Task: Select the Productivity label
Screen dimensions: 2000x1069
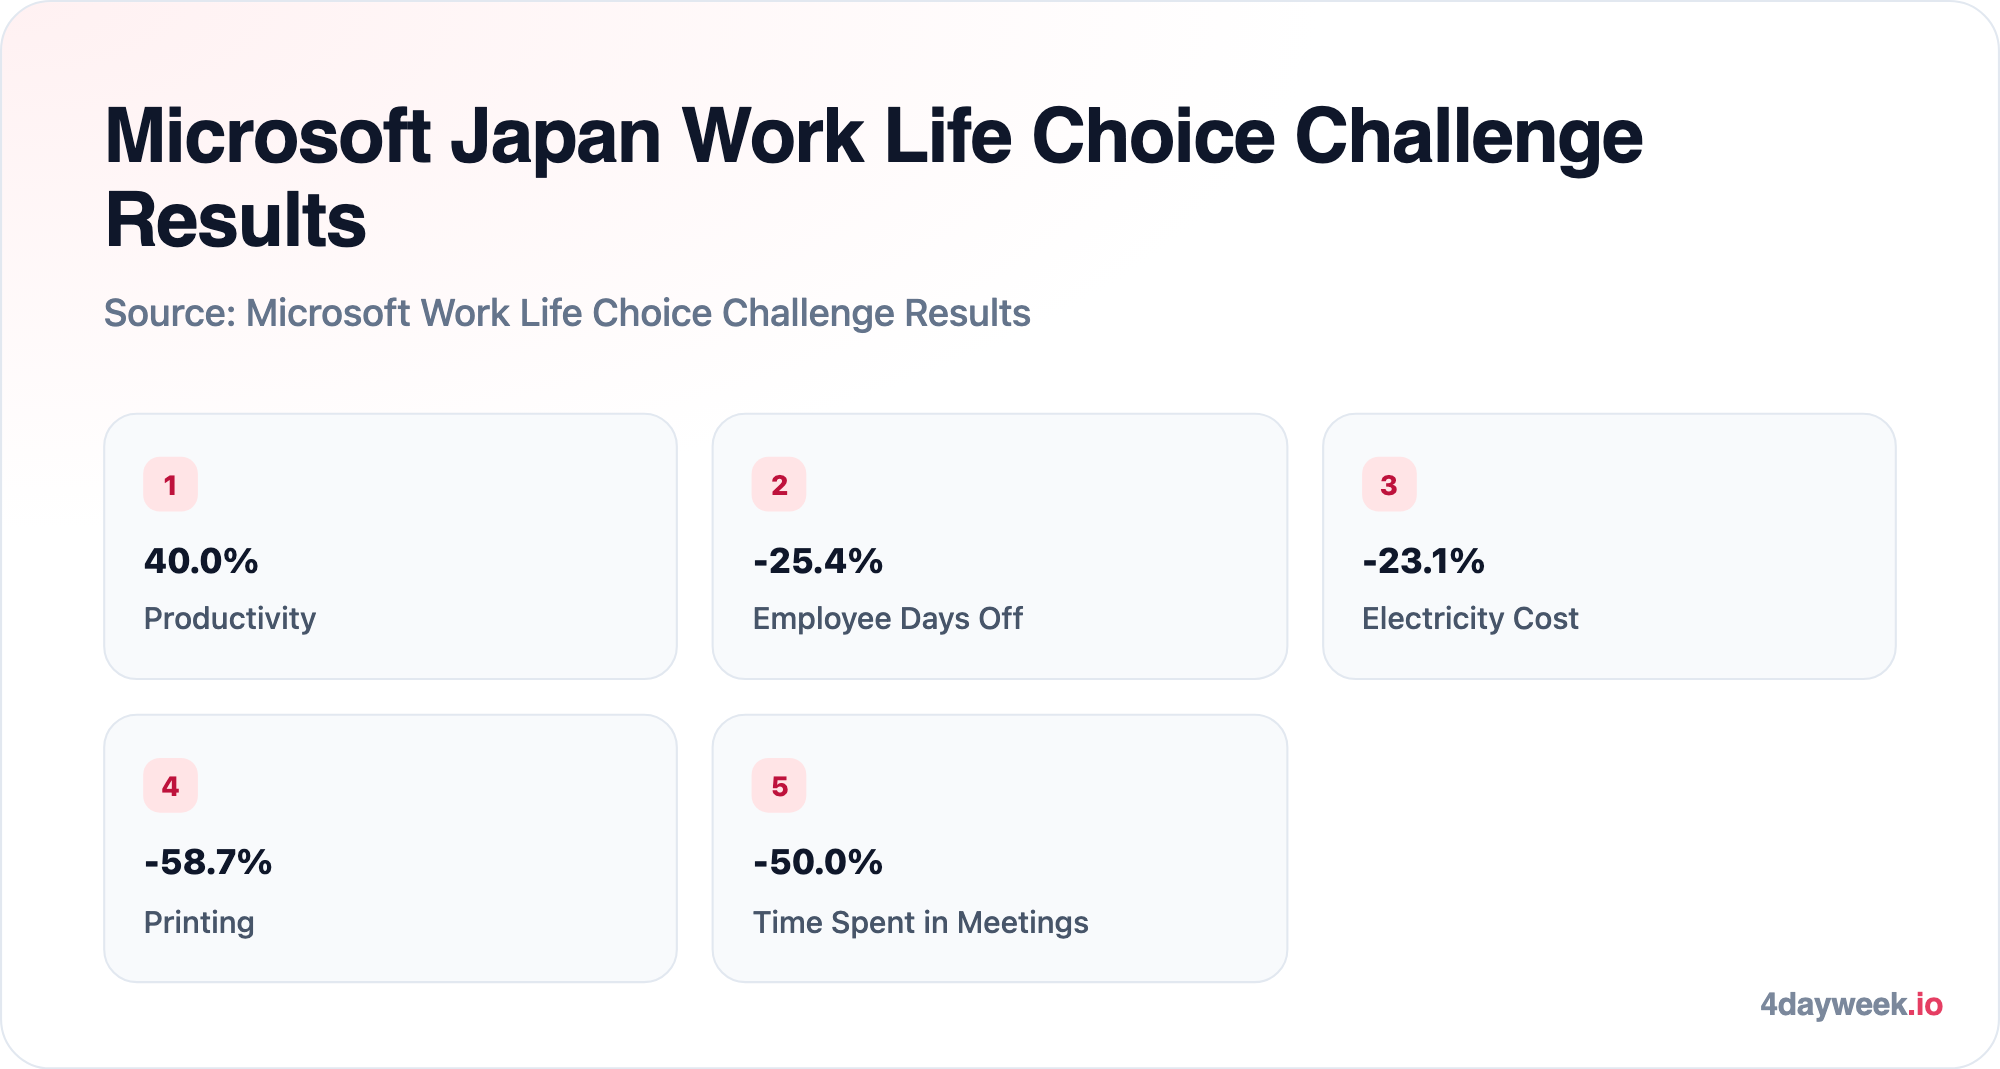Action: pyautogui.click(x=230, y=619)
